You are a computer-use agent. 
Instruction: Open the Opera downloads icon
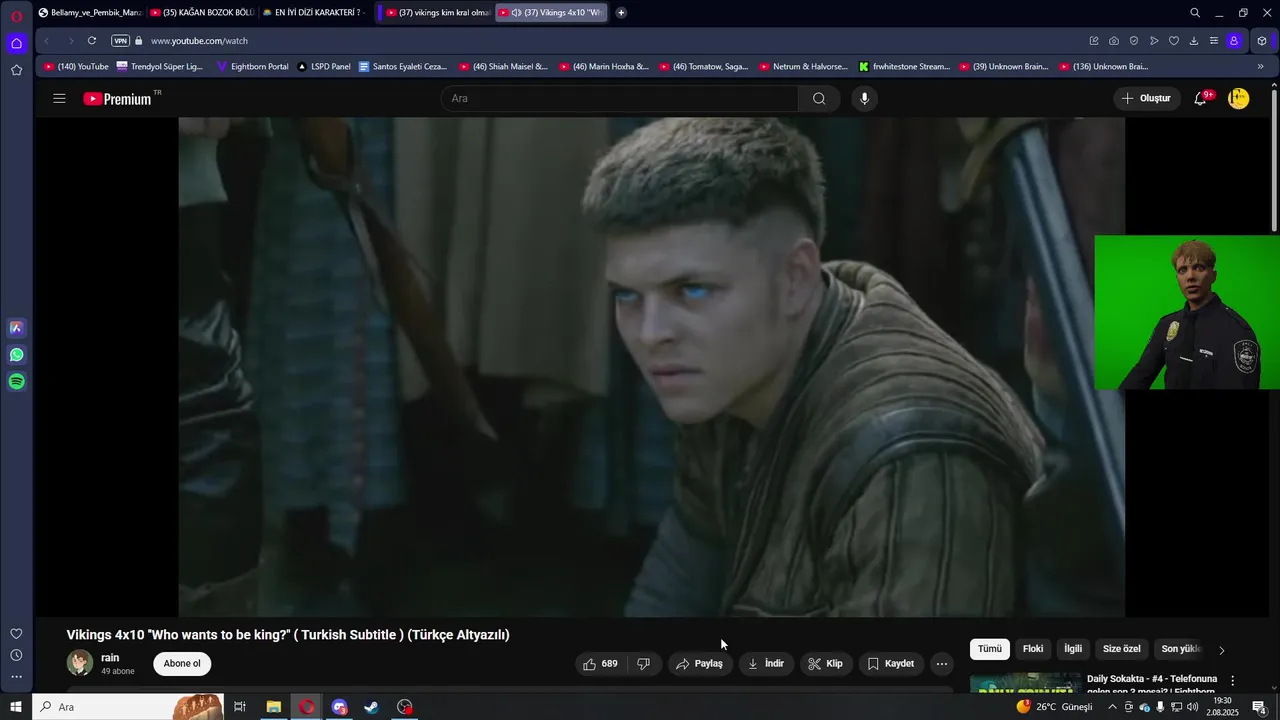pos(1194,41)
